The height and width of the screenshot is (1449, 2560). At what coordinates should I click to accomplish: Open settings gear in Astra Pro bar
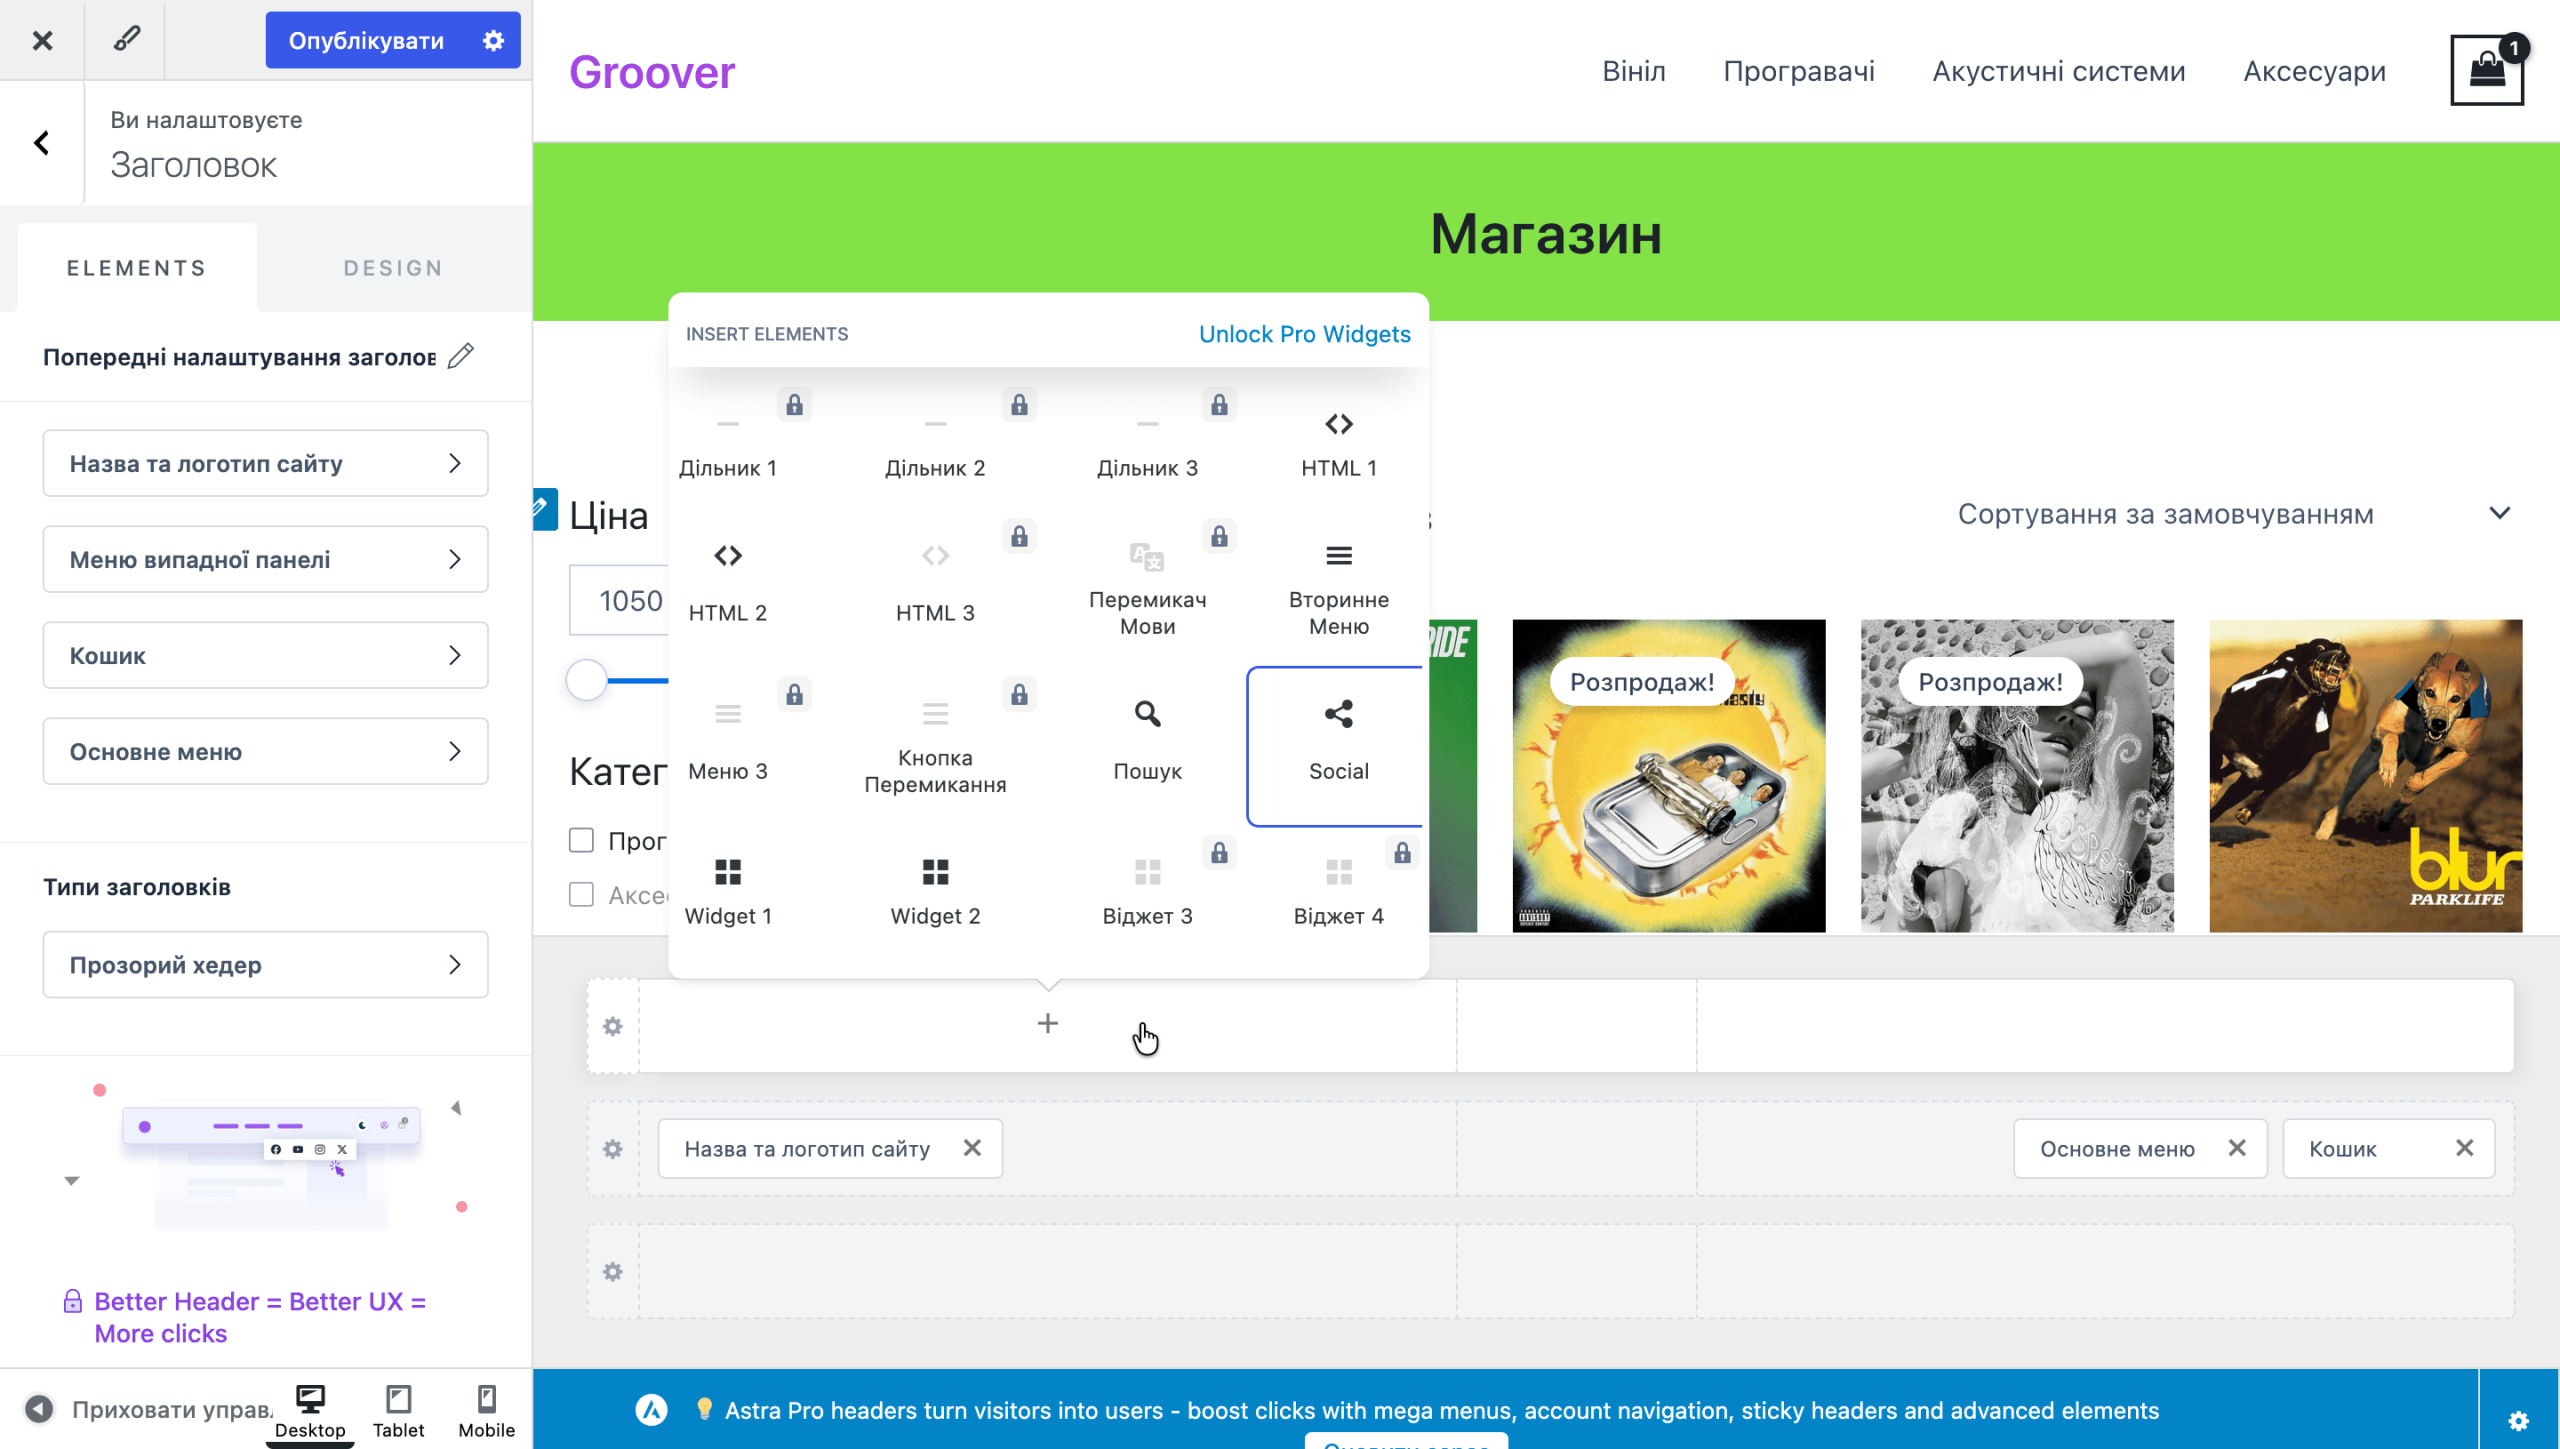point(2518,1420)
